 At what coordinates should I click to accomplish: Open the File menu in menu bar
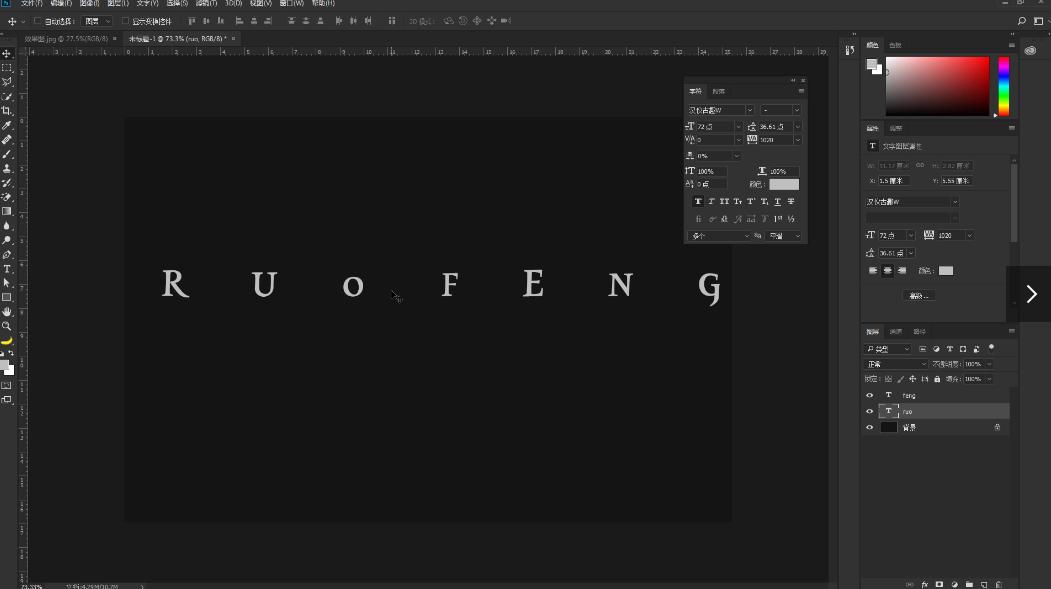click(x=31, y=4)
